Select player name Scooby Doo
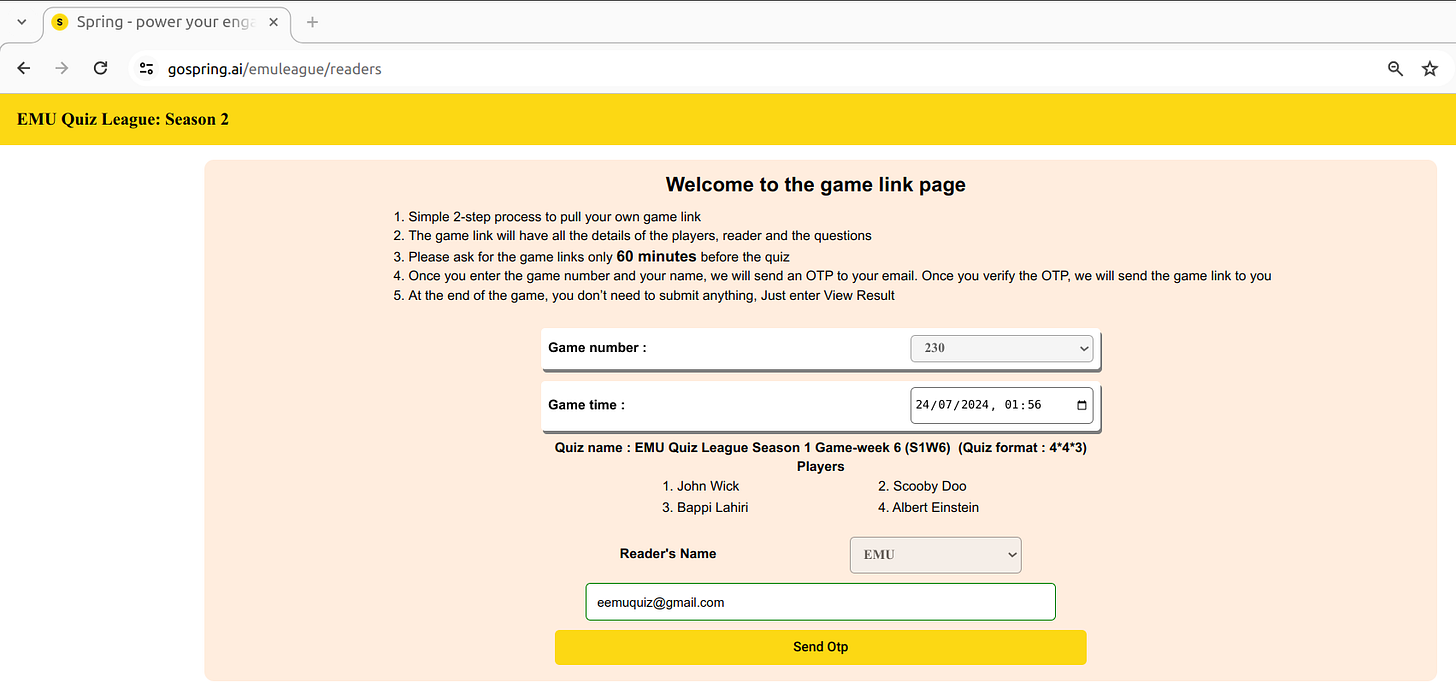Screen dimensions: 1456x699 930,486
